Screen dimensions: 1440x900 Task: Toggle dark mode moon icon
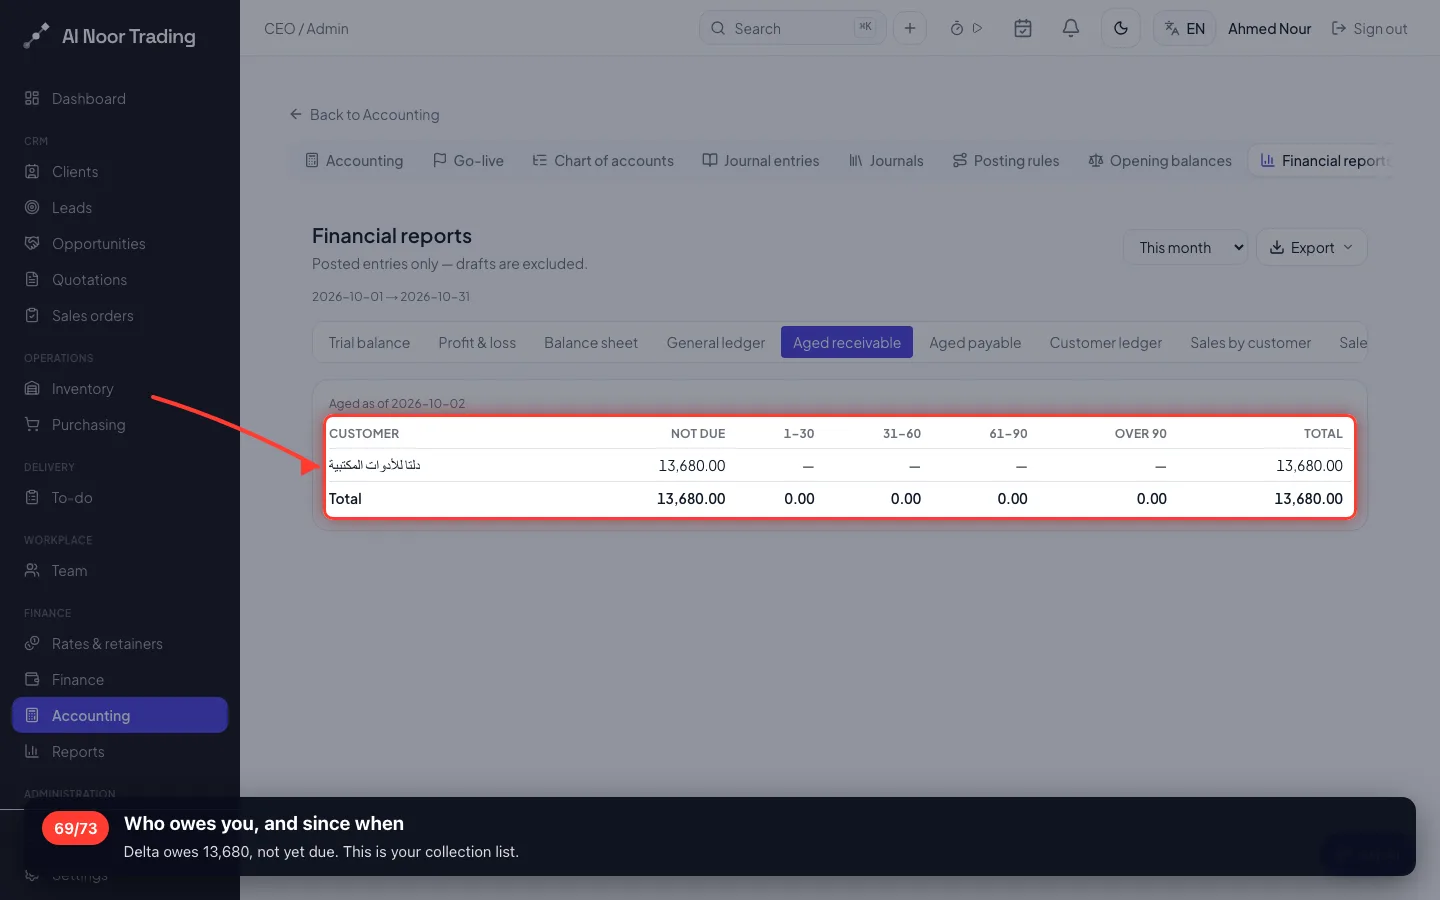coord(1121,28)
